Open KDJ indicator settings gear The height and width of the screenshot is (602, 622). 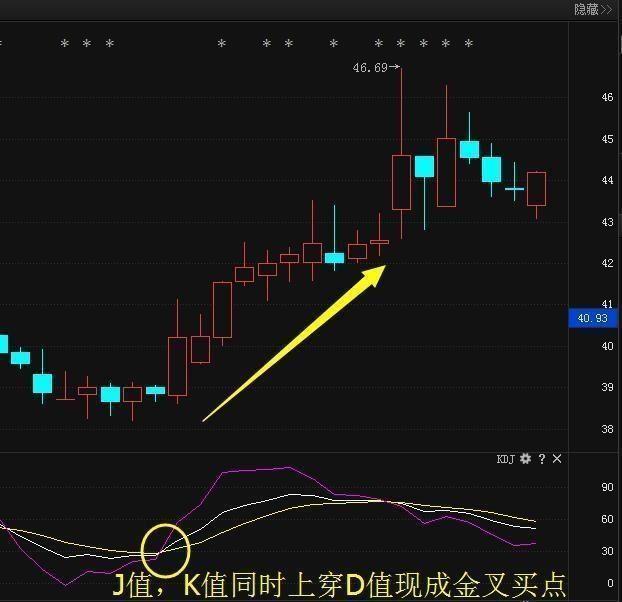coord(525,459)
